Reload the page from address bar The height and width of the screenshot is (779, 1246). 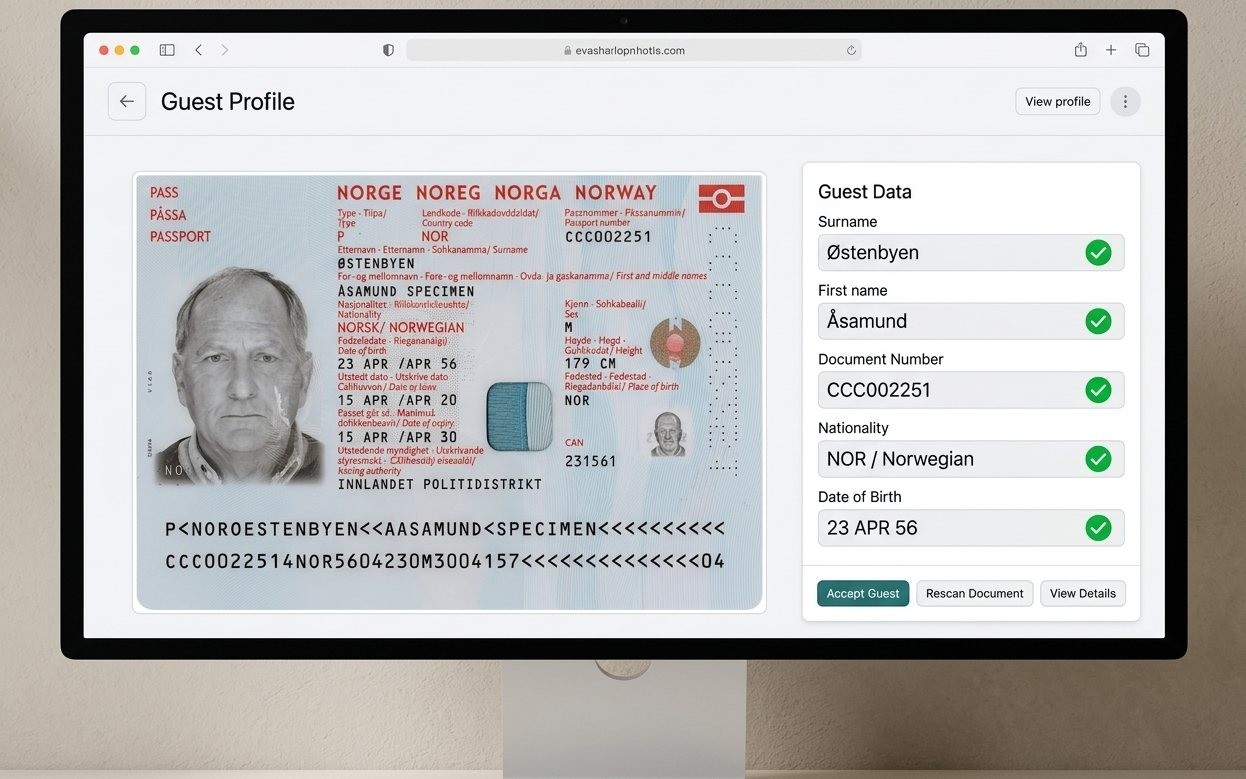[851, 50]
